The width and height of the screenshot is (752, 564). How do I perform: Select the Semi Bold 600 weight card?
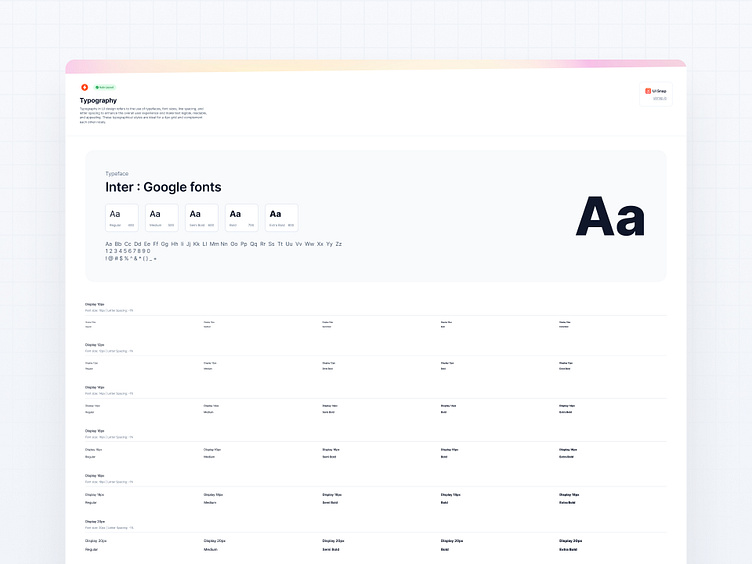(x=202, y=218)
